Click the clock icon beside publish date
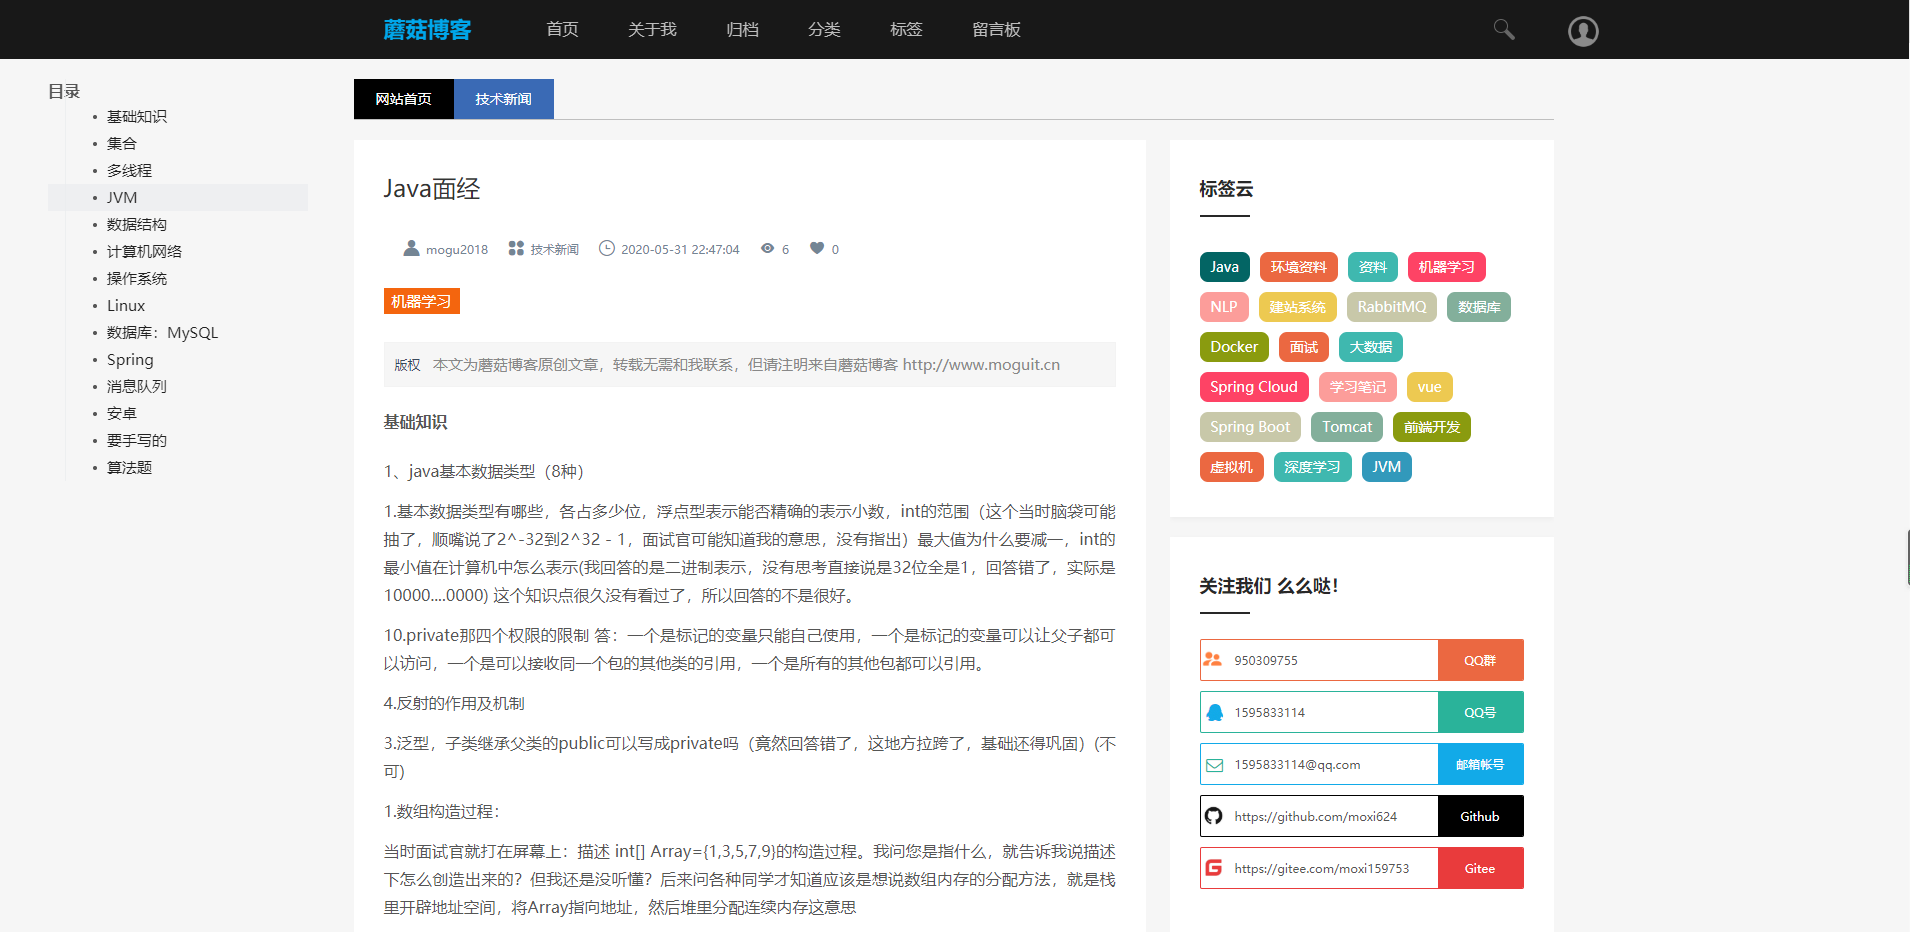 [x=607, y=248]
